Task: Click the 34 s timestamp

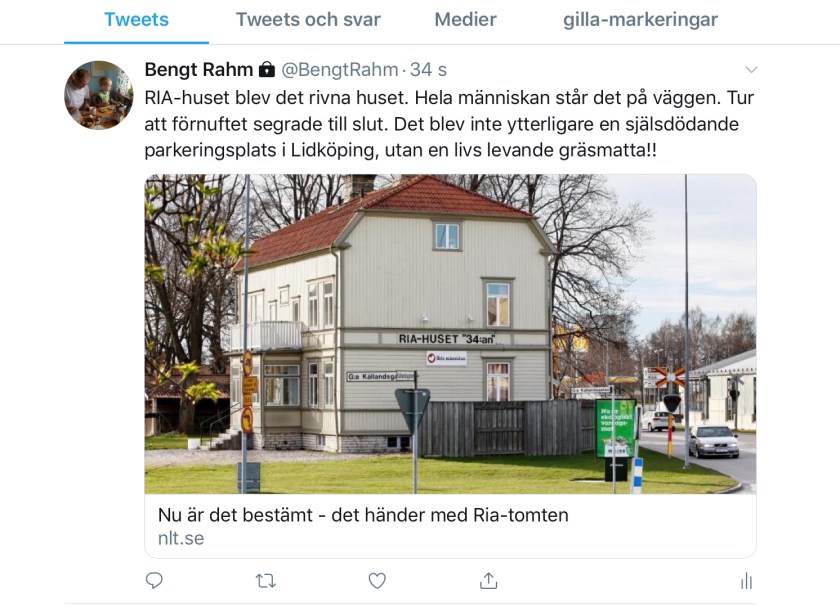Action: (428, 70)
